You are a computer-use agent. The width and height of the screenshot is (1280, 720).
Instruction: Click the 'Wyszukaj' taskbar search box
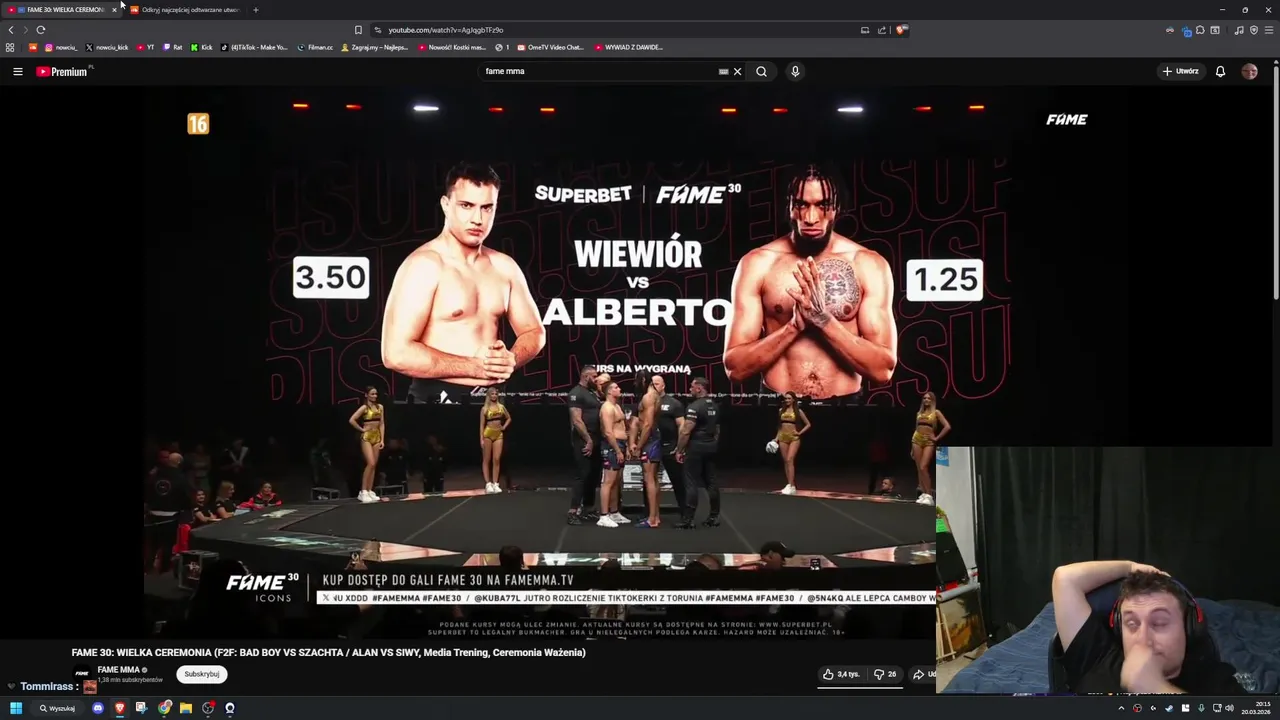tap(58, 708)
